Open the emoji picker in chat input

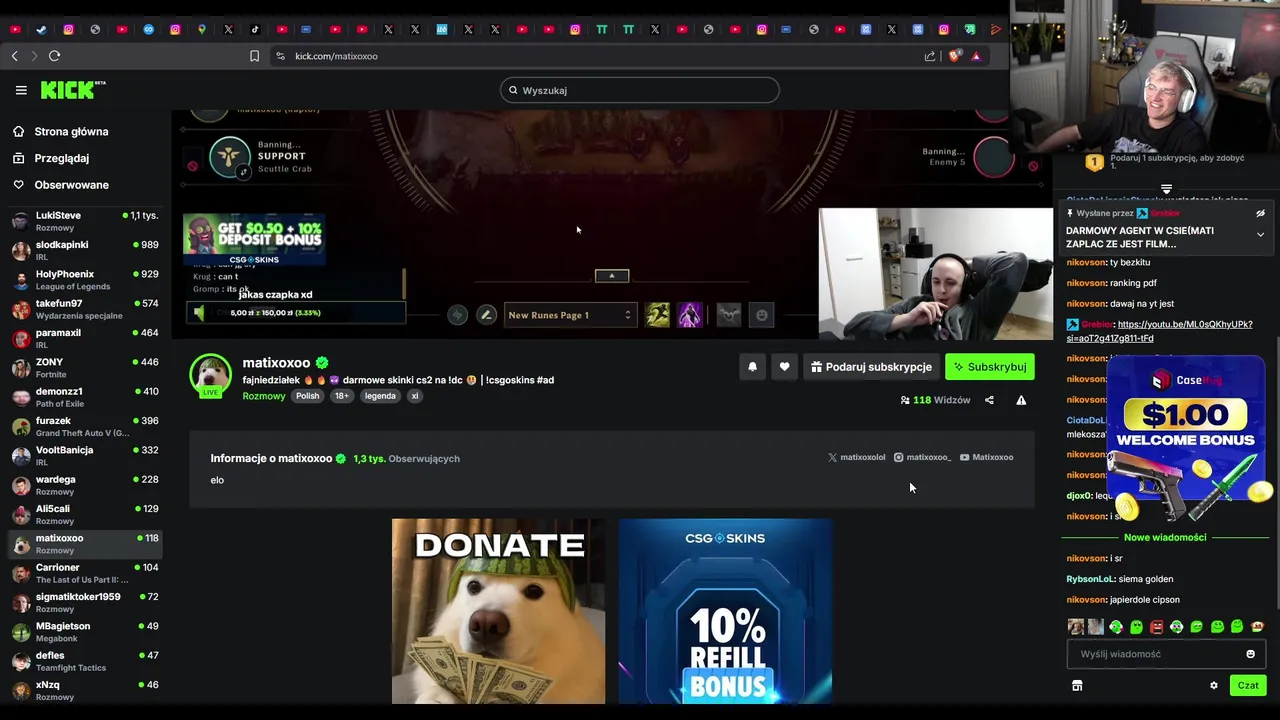coord(1250,654)
